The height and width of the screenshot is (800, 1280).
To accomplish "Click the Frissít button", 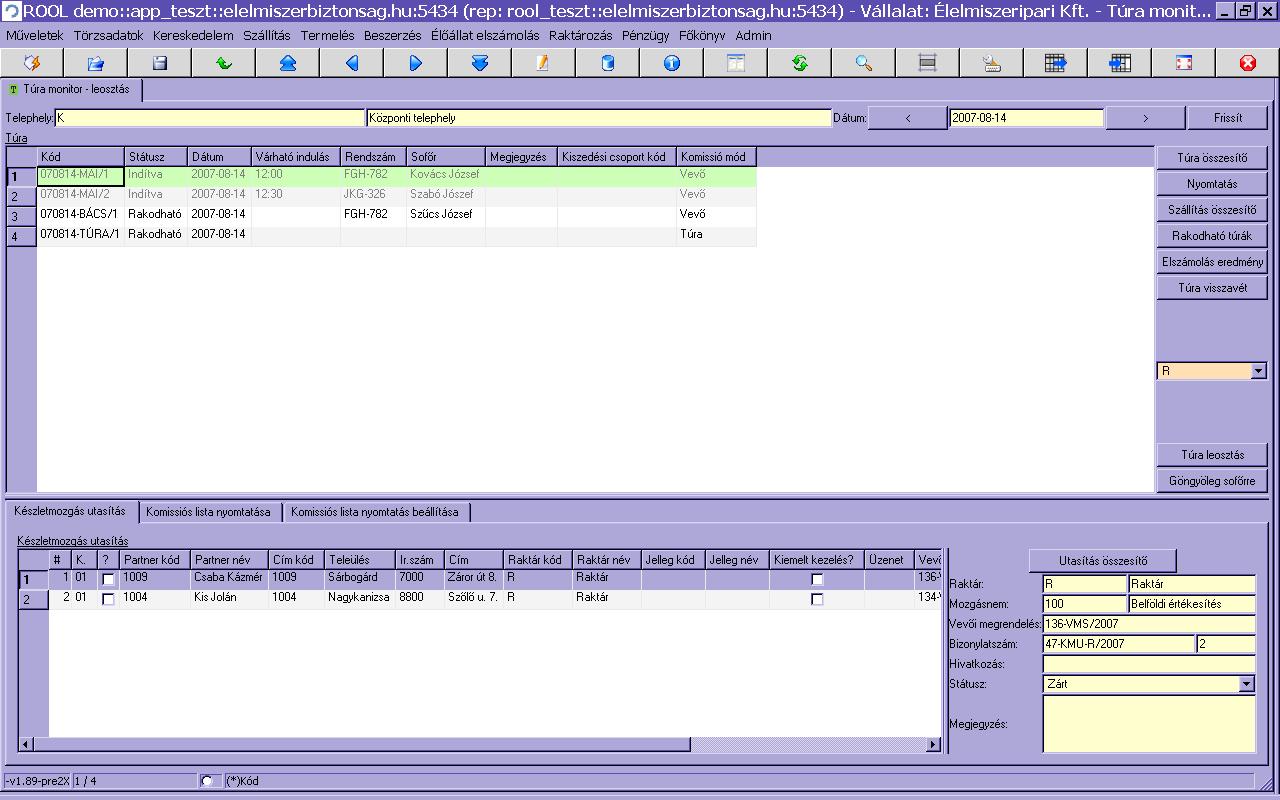I will coord(1227,118).
